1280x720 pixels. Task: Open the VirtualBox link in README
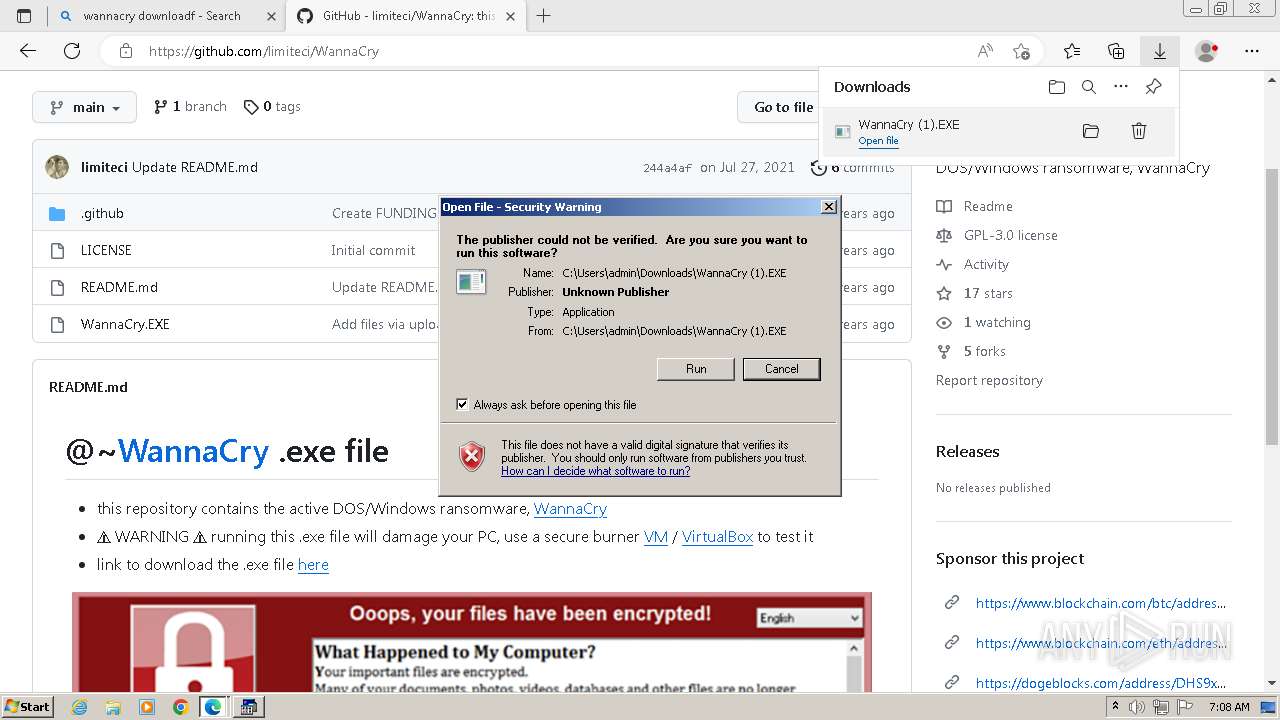click(x=717, y=536)
